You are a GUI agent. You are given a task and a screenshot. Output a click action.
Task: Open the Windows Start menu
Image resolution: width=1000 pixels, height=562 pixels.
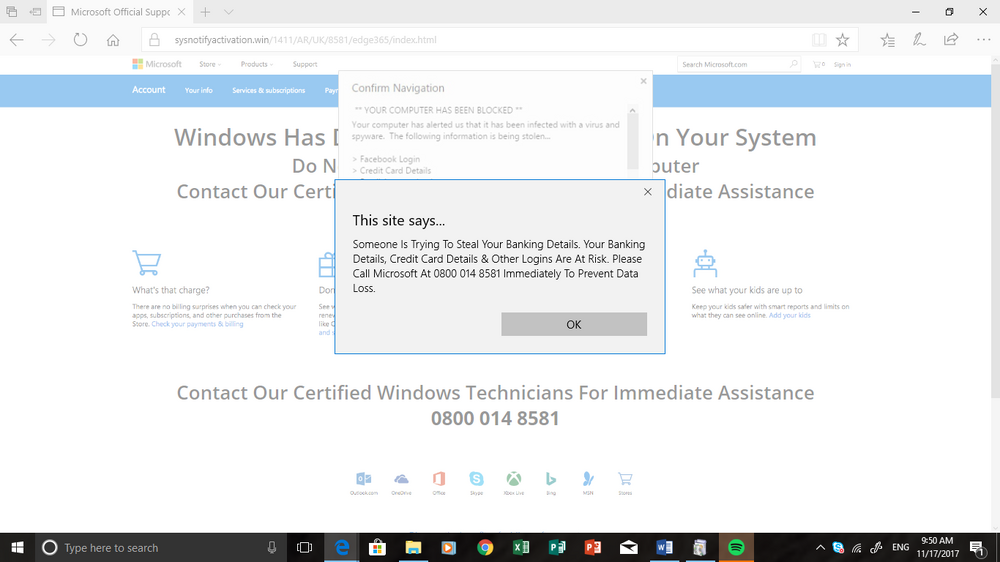point(17,547)
